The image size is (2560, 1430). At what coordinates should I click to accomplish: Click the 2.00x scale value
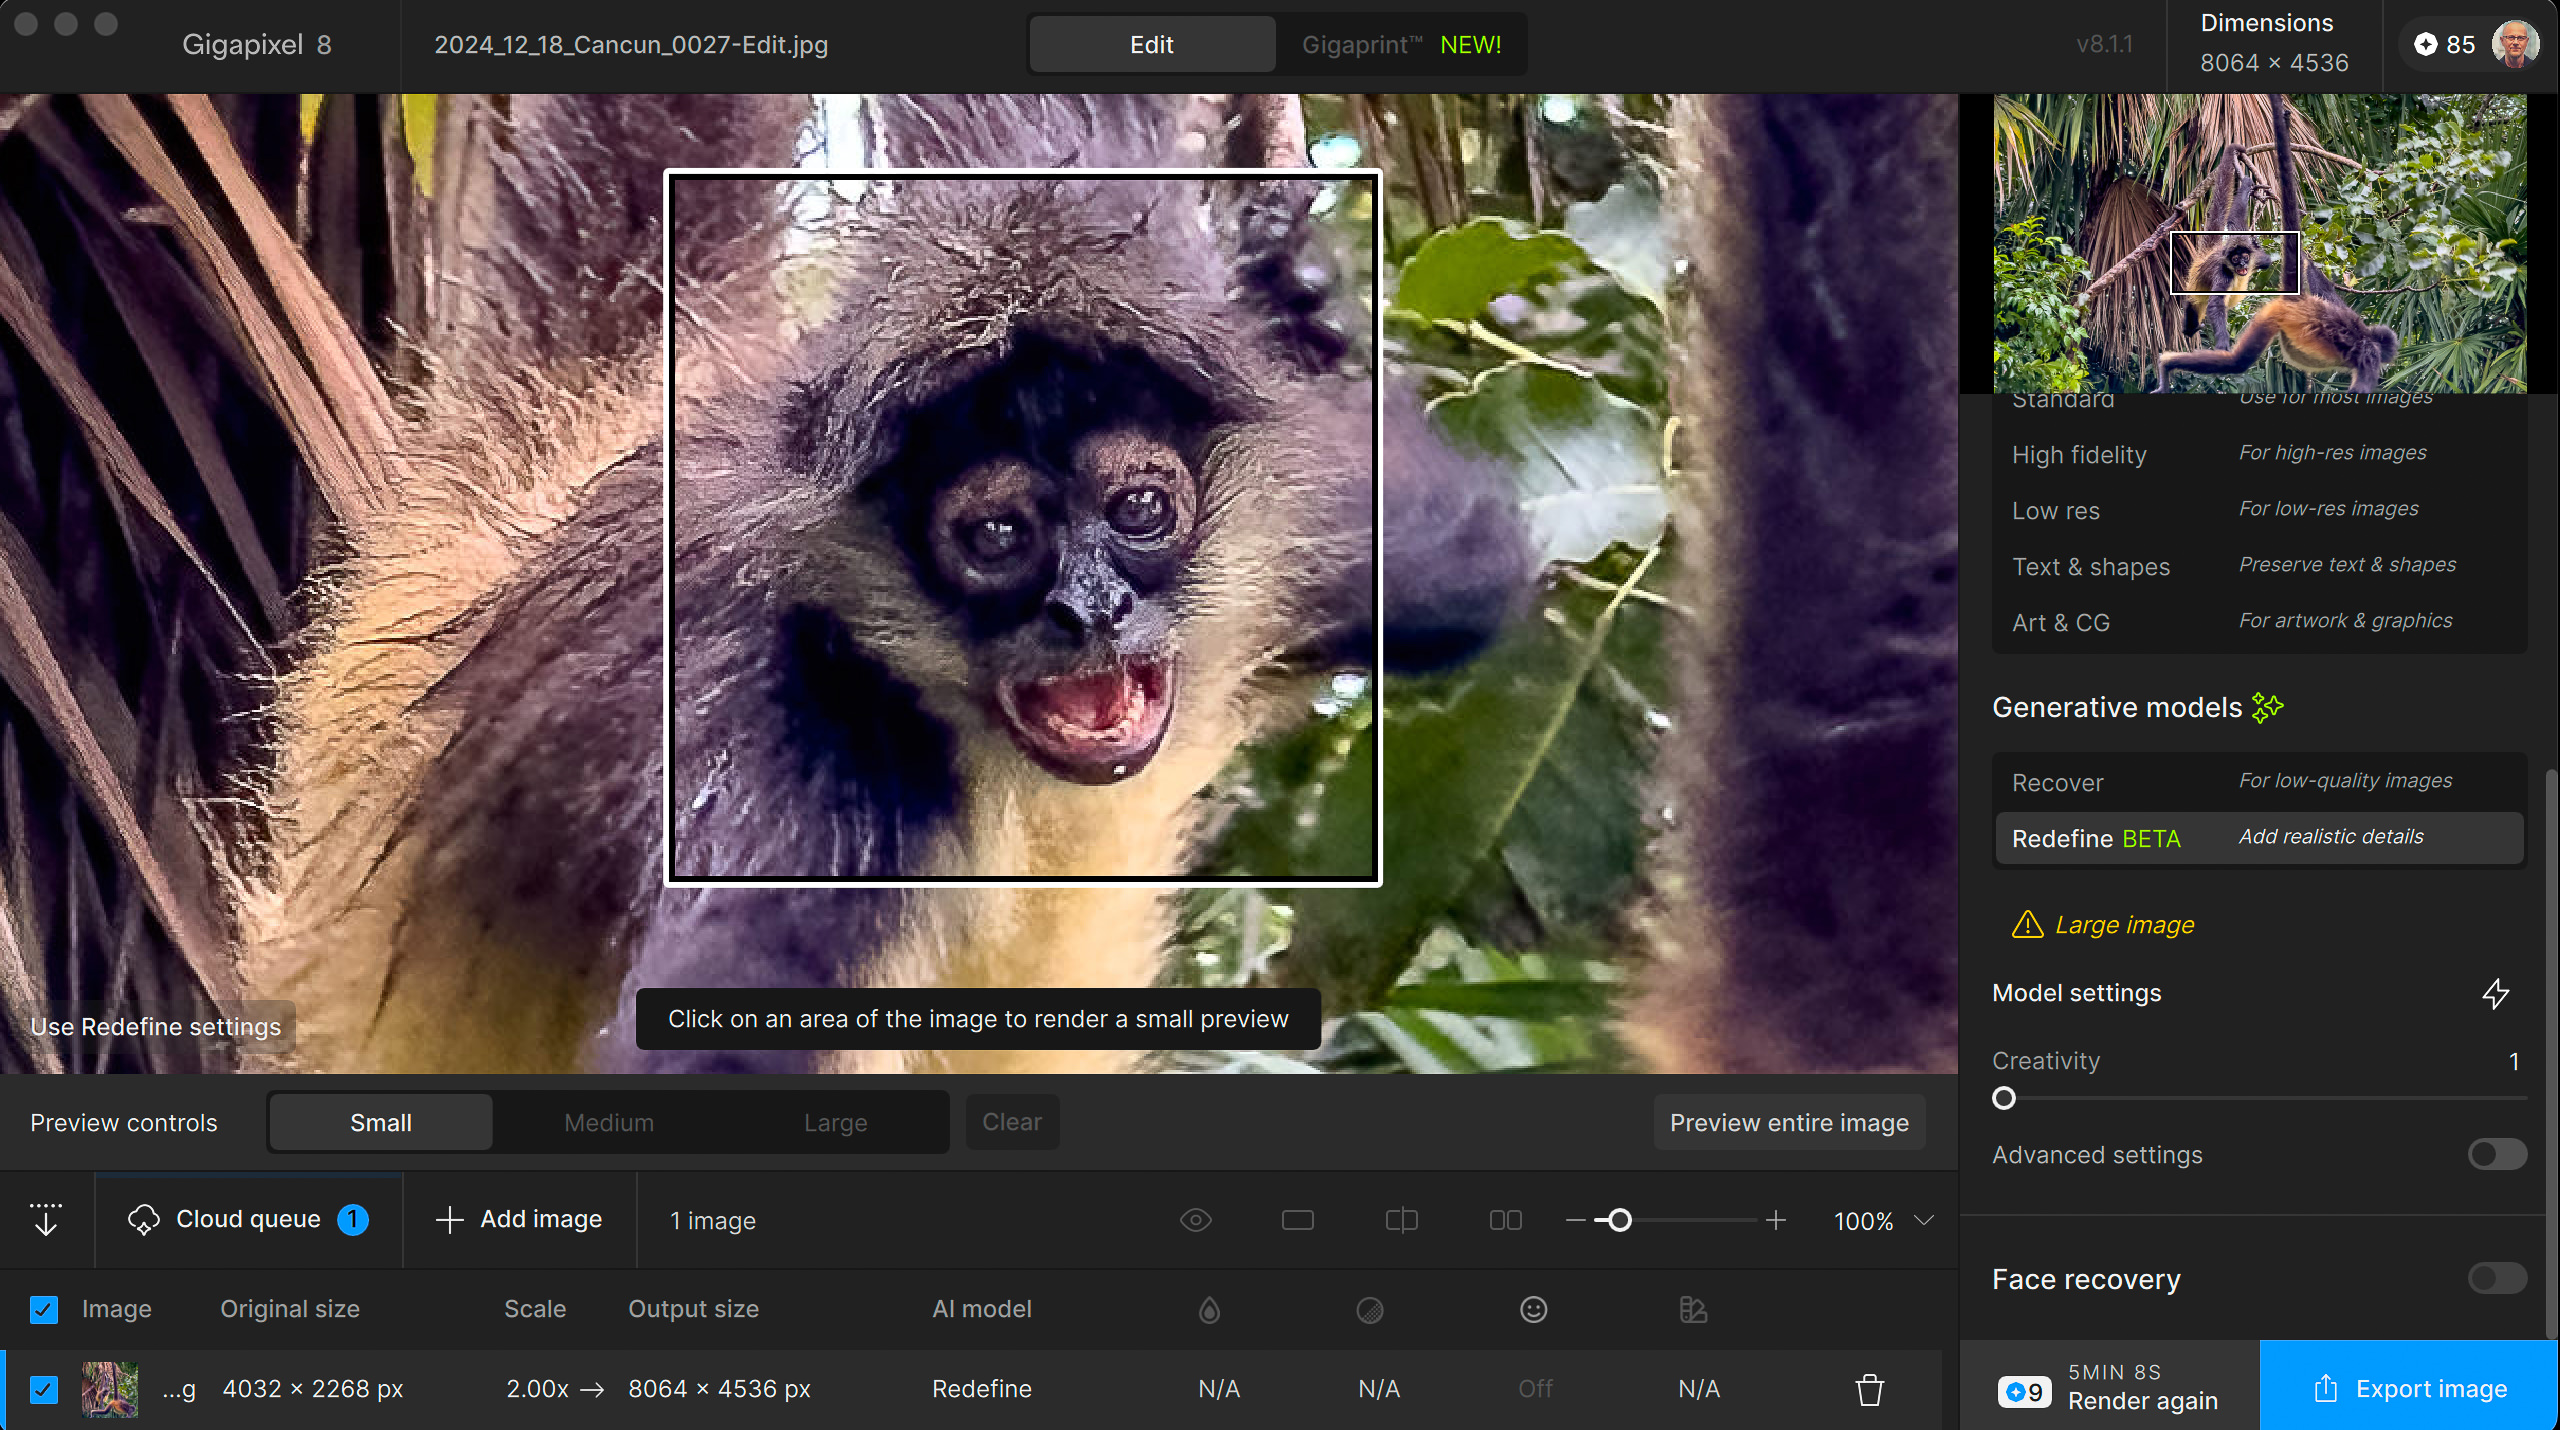coord(537,1389)
